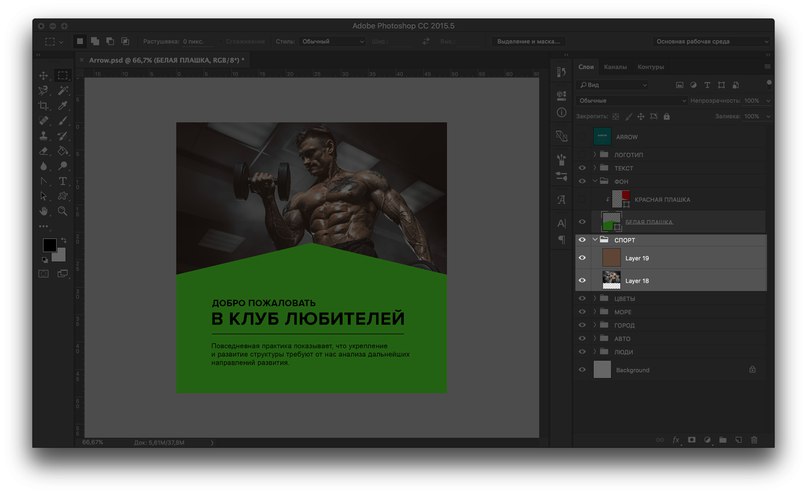Open the Info panel icon
Viewport: 807px width, 494px height.
(562, 112)
